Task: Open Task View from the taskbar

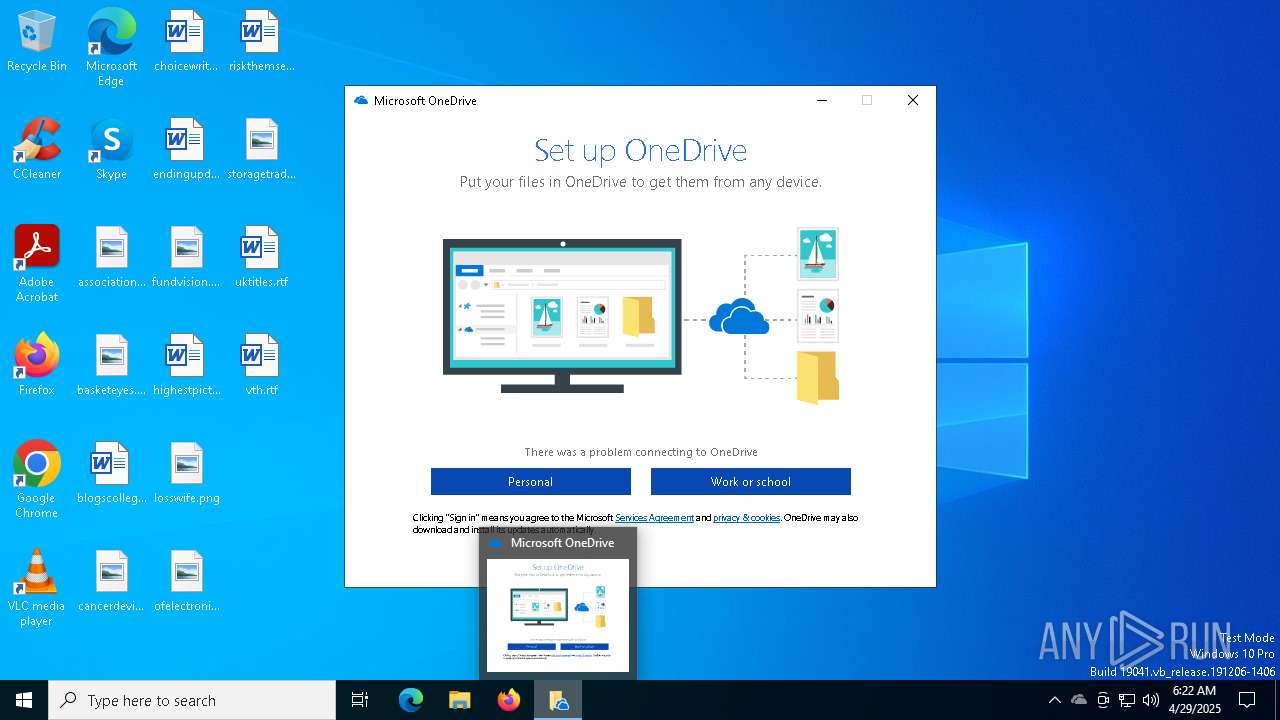Action: tap(360, 700)
